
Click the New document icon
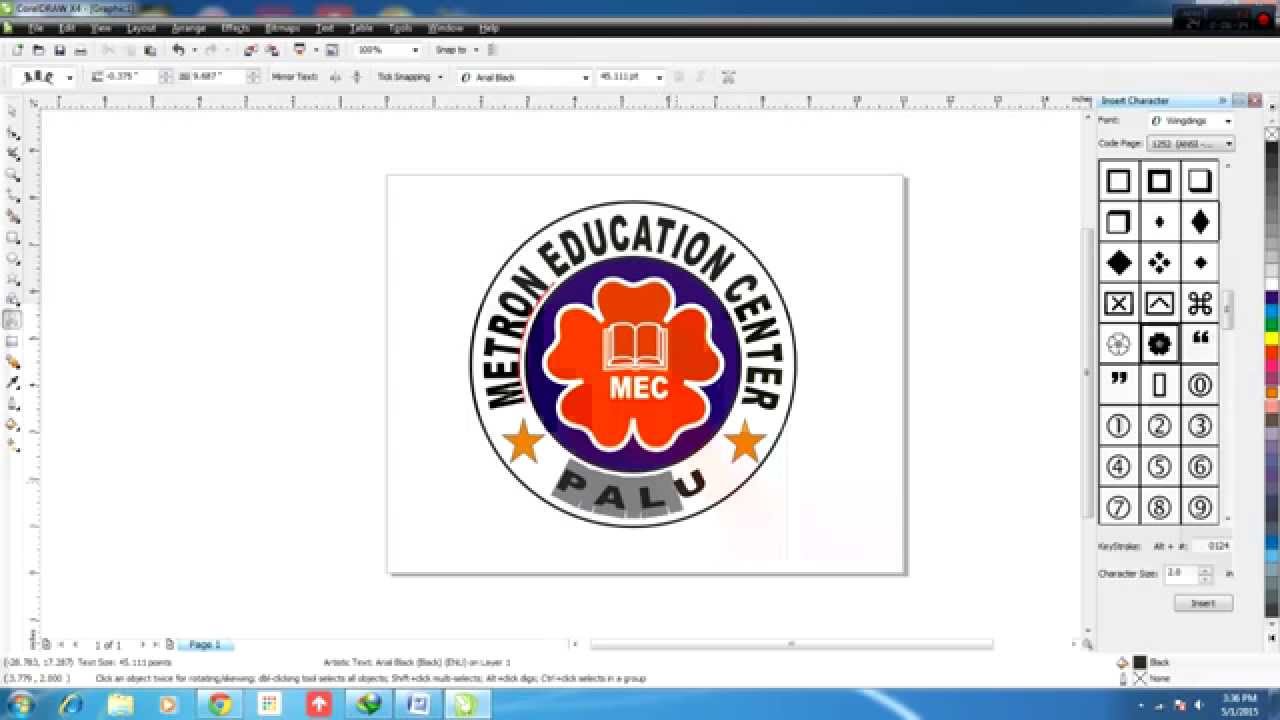(x=17, y=50)
